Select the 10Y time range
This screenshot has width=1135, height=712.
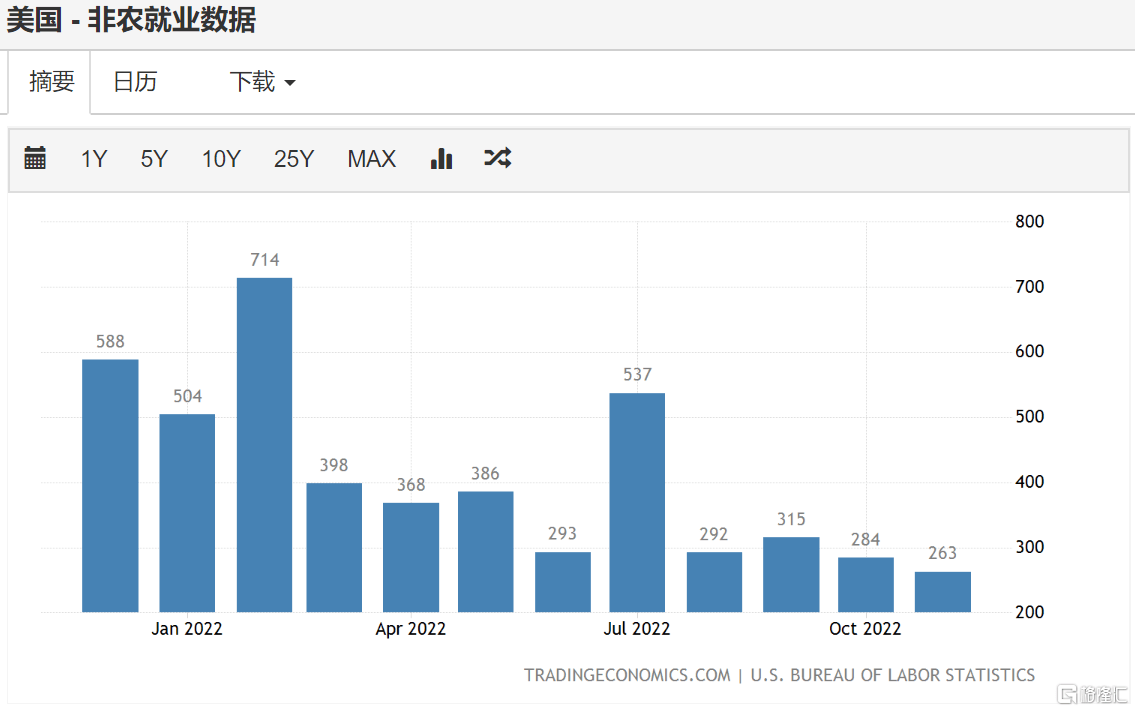220,158
